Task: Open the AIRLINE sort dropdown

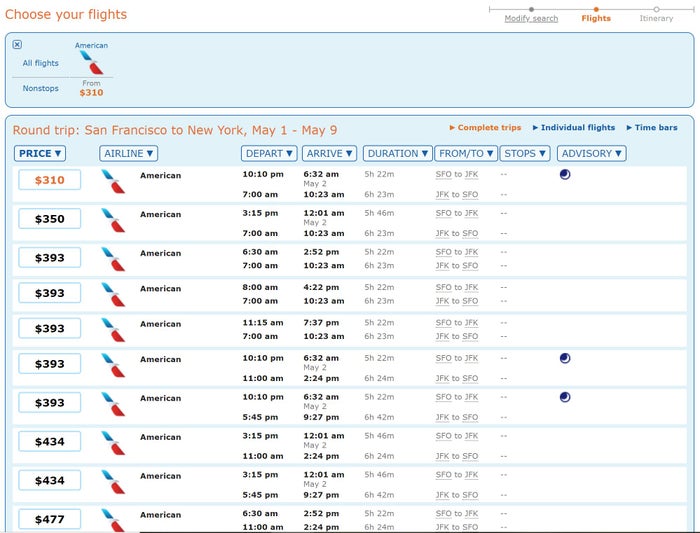Action: (129, 154)
